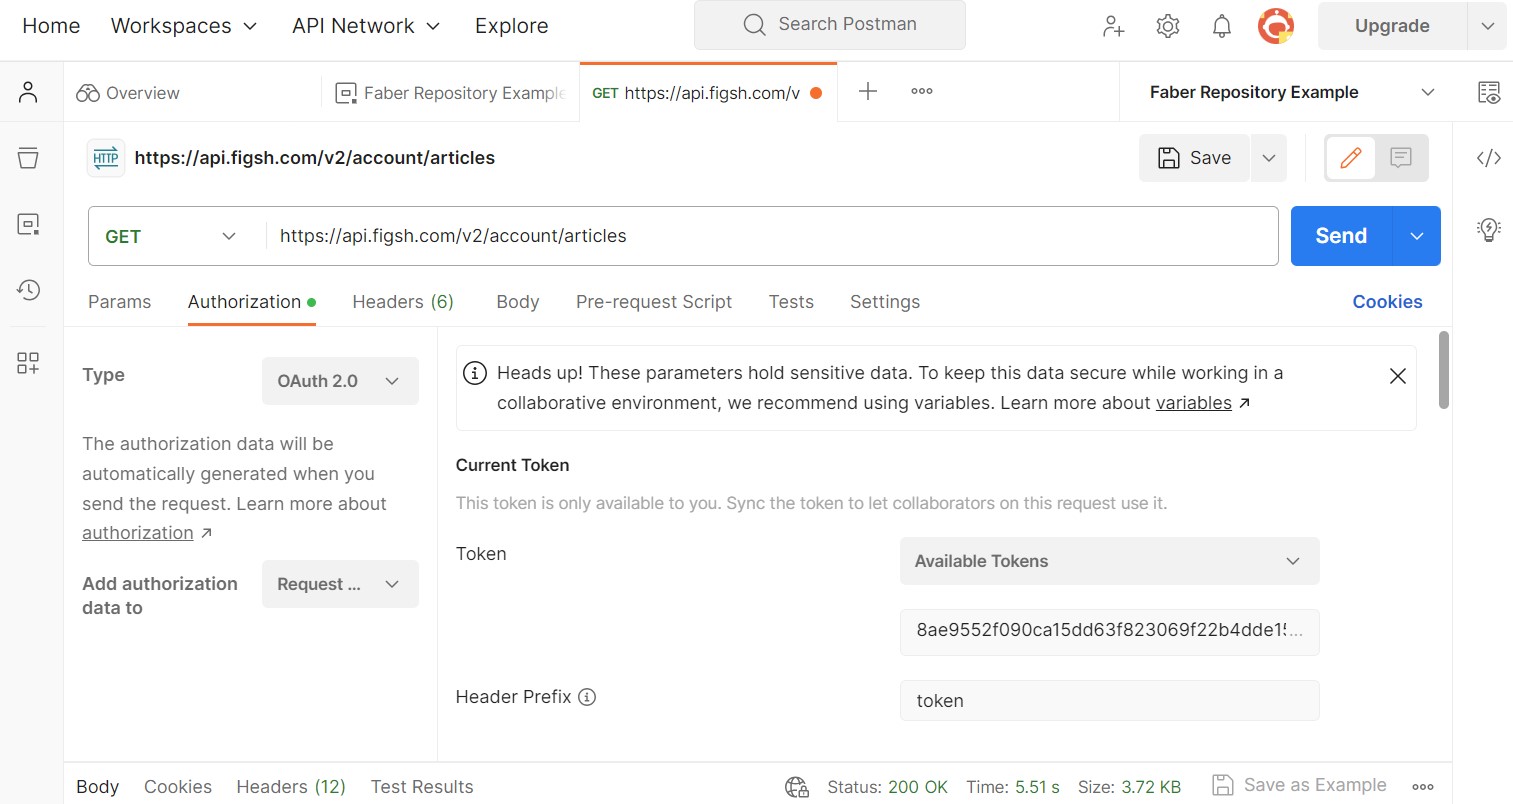Image resolution: width=1513 pixels, height=804 pixels.
Task: Open the Cookies link
Action: tap(1387, 302)
